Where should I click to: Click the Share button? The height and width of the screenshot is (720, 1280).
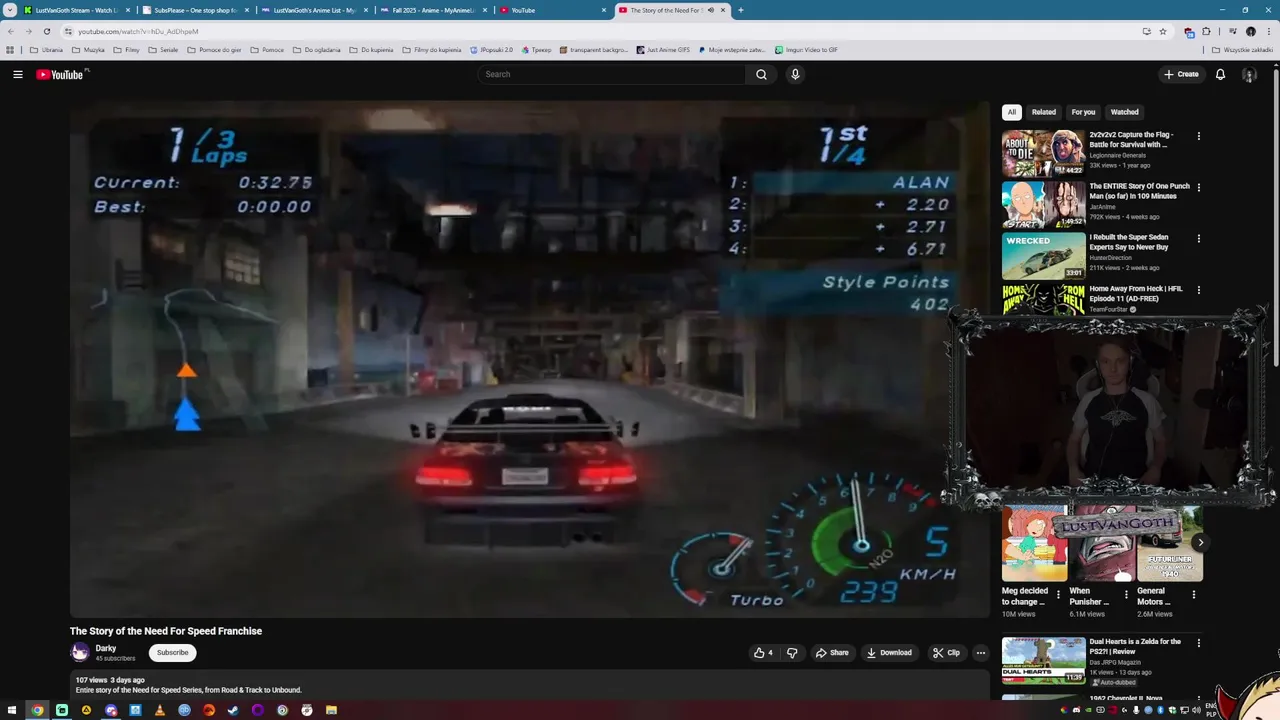(831, 653)
